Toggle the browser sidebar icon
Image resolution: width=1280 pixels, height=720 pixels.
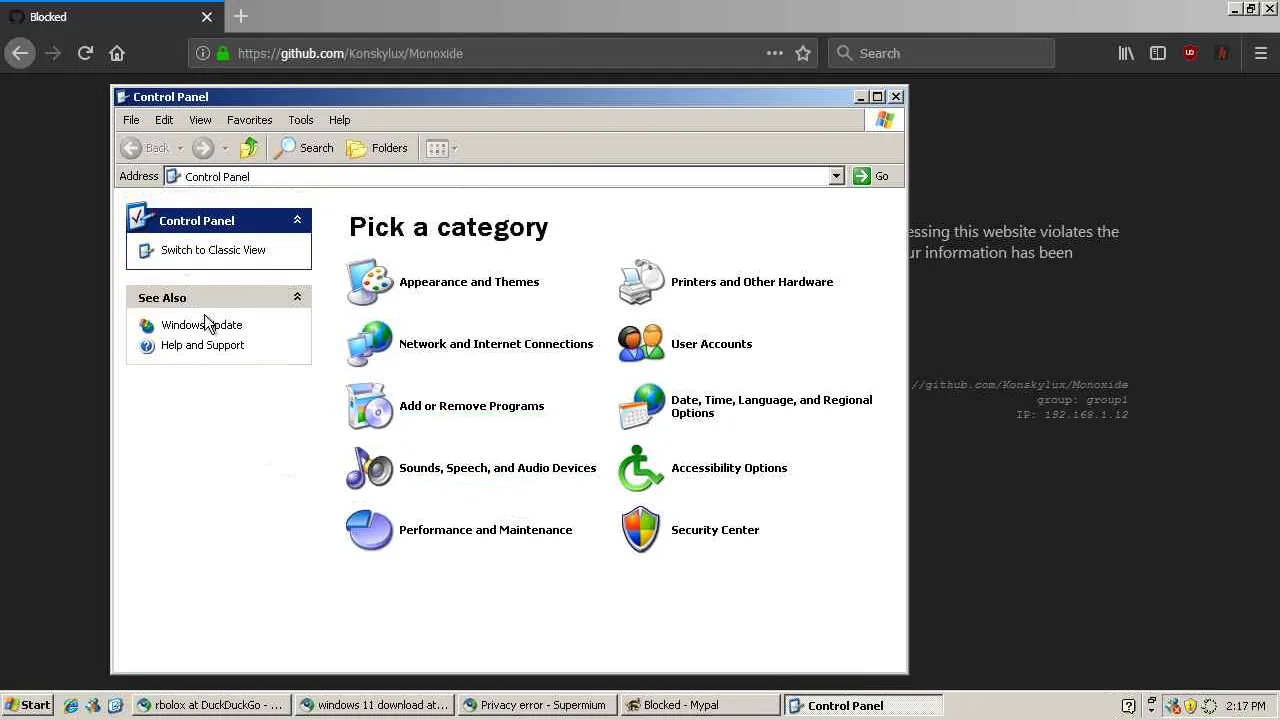coord(1158,53)
